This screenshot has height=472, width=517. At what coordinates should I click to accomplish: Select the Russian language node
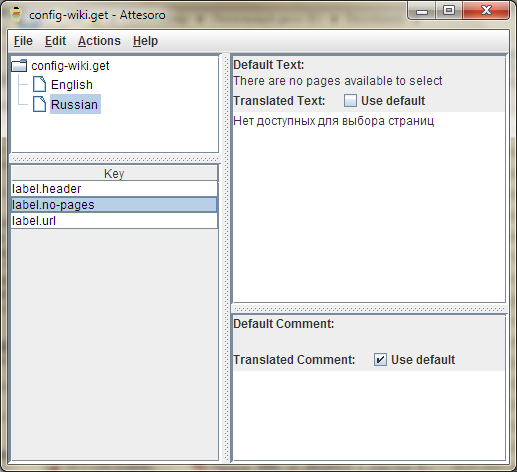point(75,104)
